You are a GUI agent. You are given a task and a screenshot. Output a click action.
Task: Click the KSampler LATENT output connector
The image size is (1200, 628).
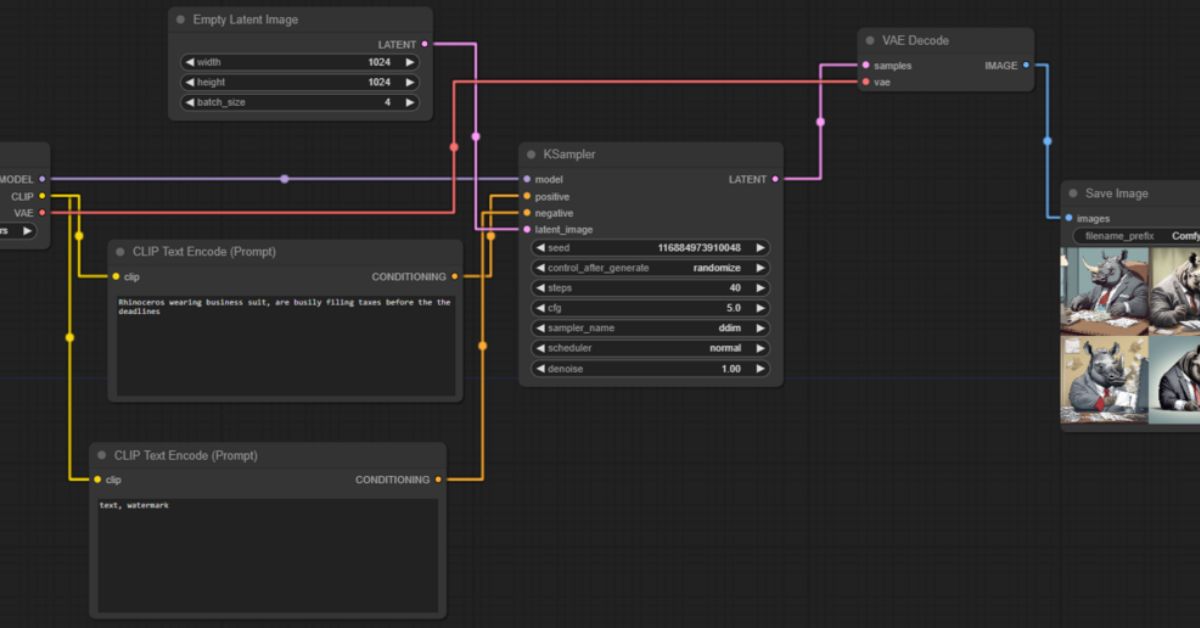[775, 179]
